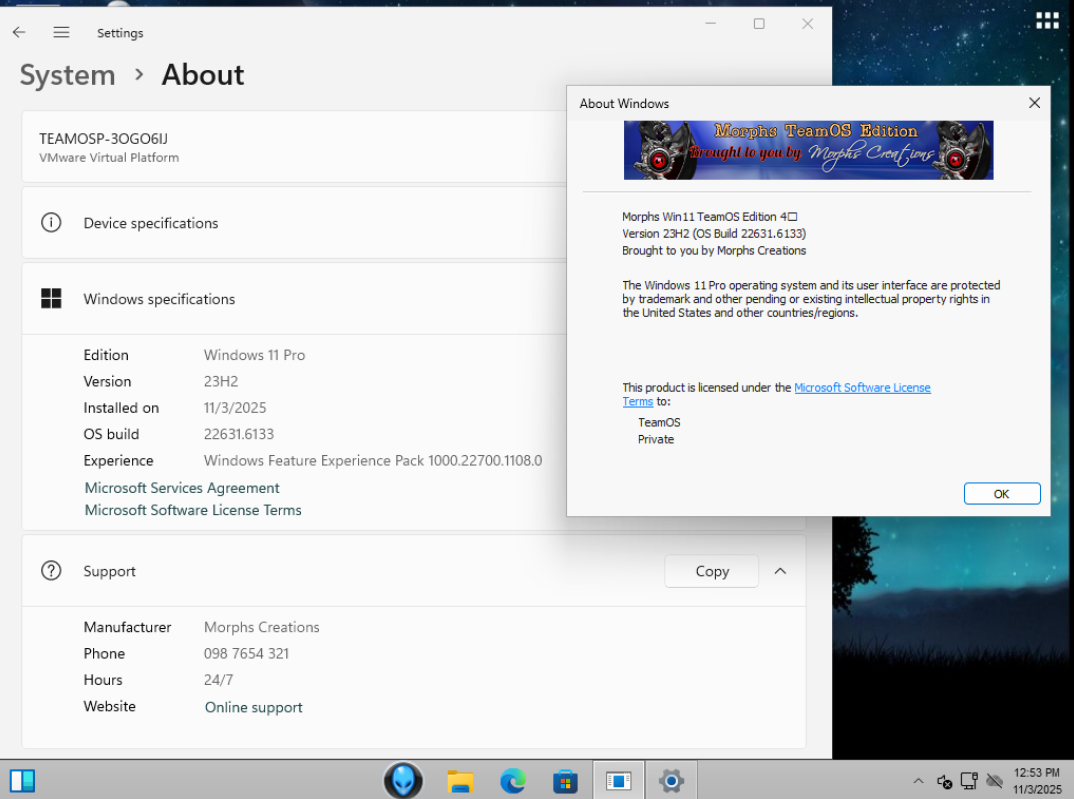Open the taskbar clock and date
1074x799 pixels.
pyautogui.click(x=1036, y=781)
